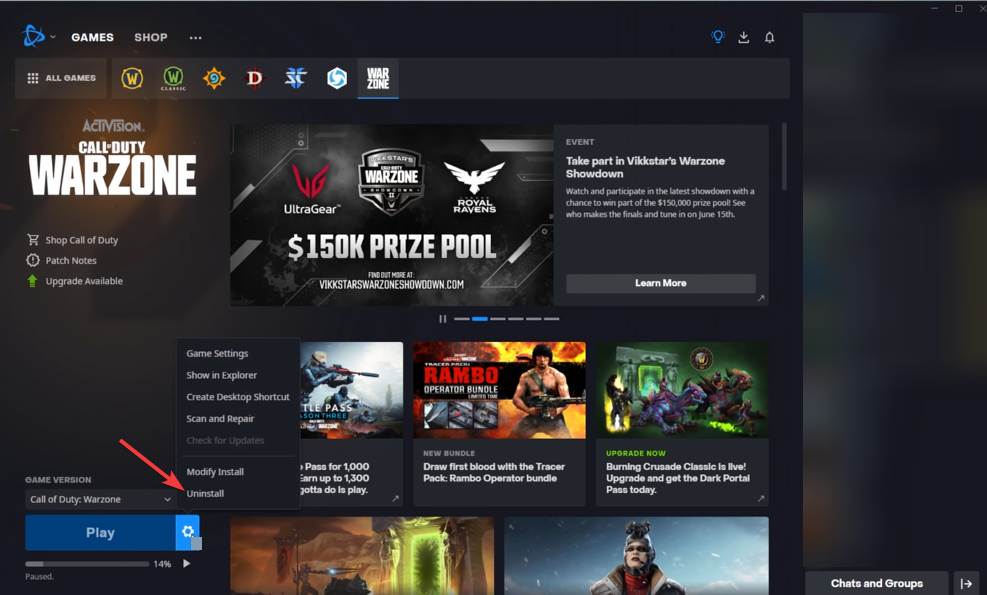Open the three-dot more menu

click(x=196, y=38)
